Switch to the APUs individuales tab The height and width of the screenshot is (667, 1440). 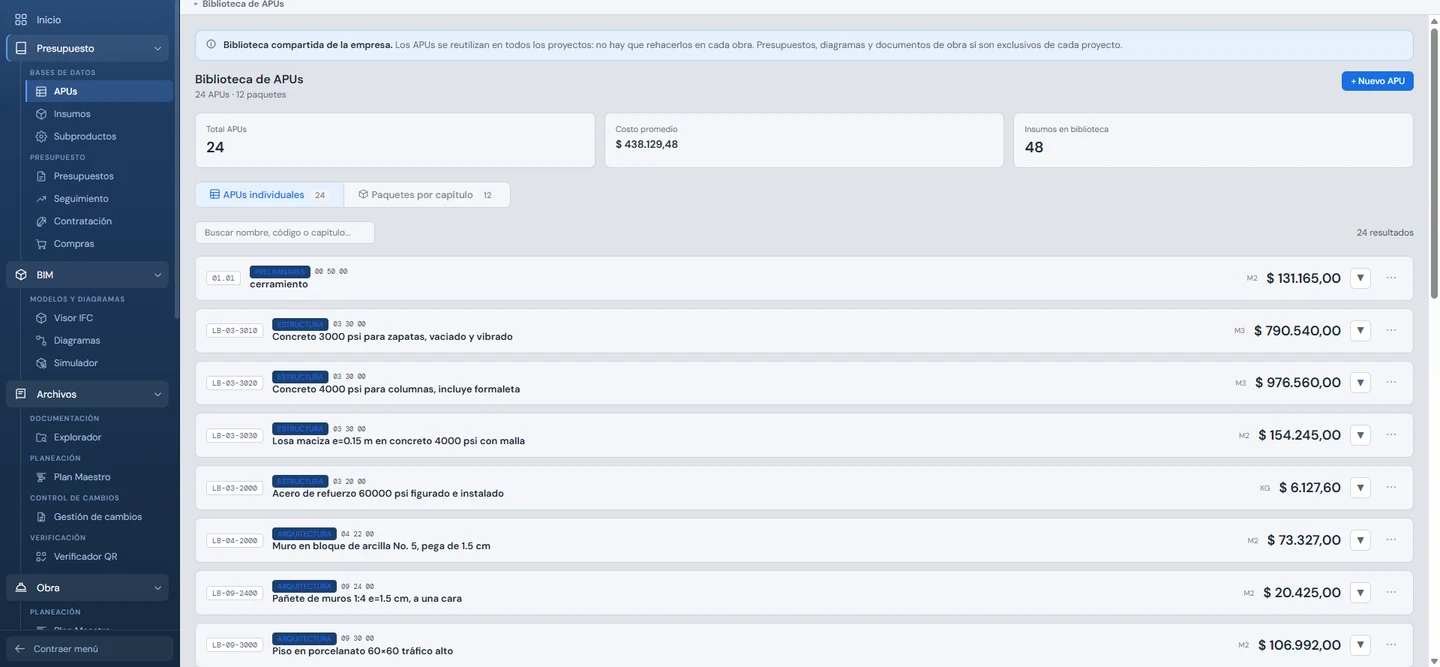[269, 195]
